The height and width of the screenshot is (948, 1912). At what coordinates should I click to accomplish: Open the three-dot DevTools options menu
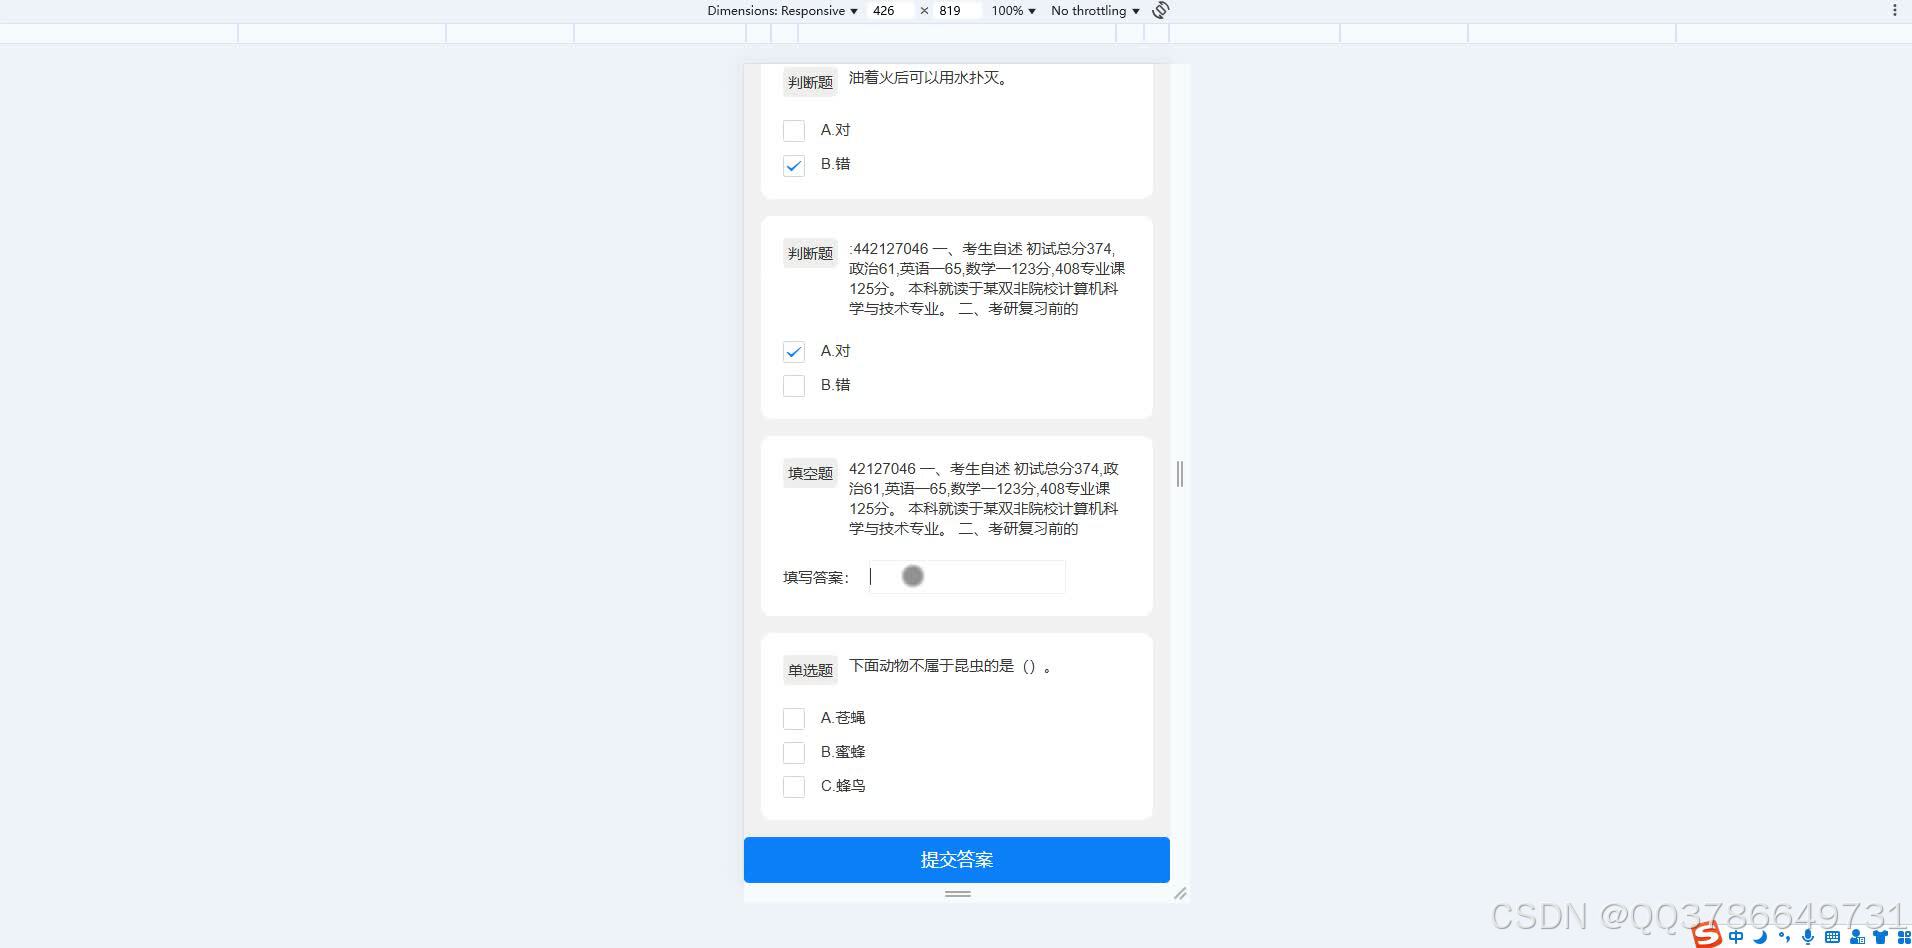pos(1896,10)
